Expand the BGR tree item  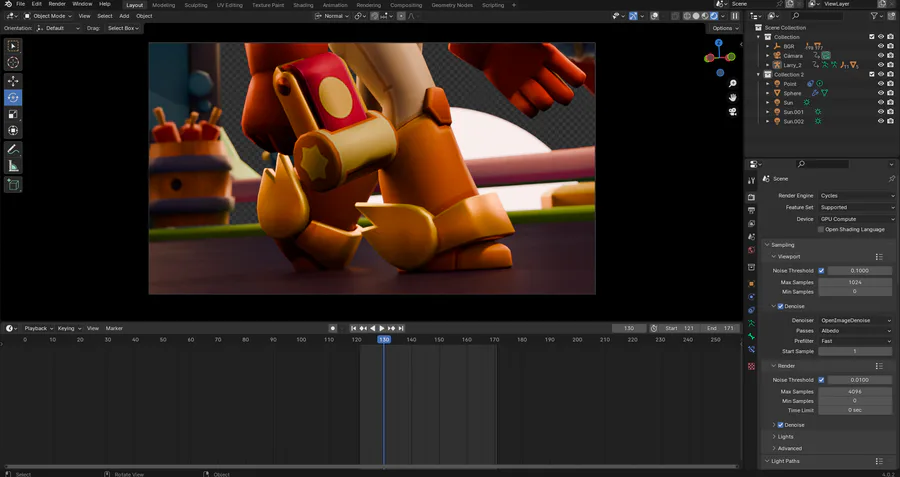pyautogui.click(x=768, y=46)
